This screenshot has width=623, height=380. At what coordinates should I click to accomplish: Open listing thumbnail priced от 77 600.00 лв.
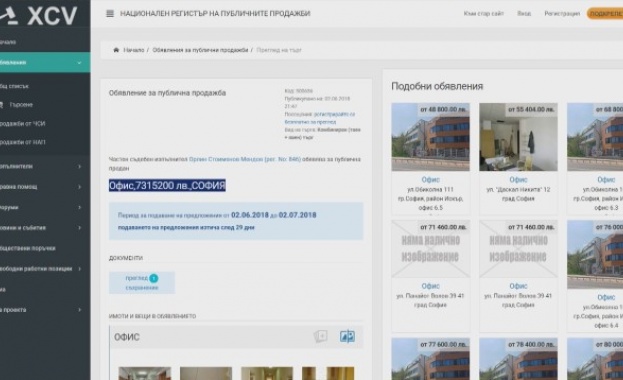point(430,359)
